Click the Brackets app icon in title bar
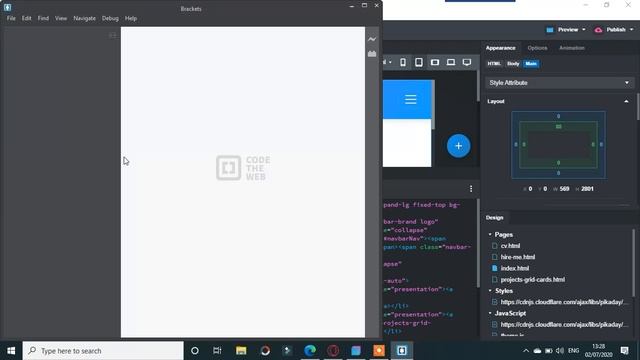The image size is (640, 360). pyautogui.click(x=7, y=7)
